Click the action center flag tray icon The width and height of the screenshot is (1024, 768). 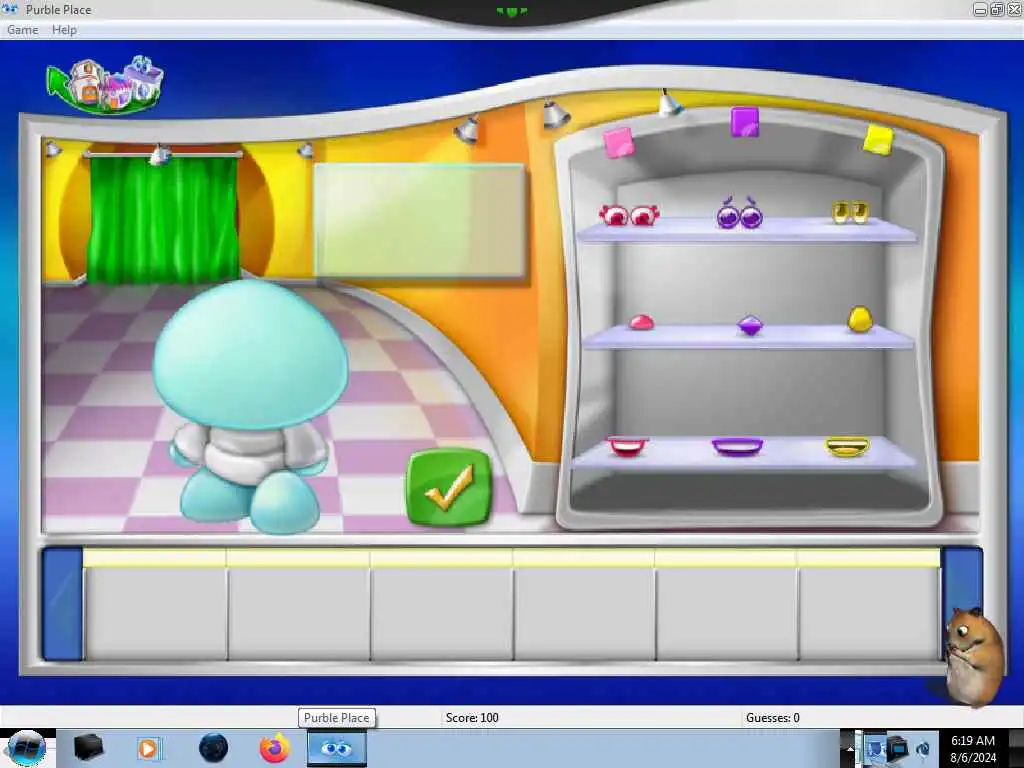pyautogui.click(x=874, y=747)
